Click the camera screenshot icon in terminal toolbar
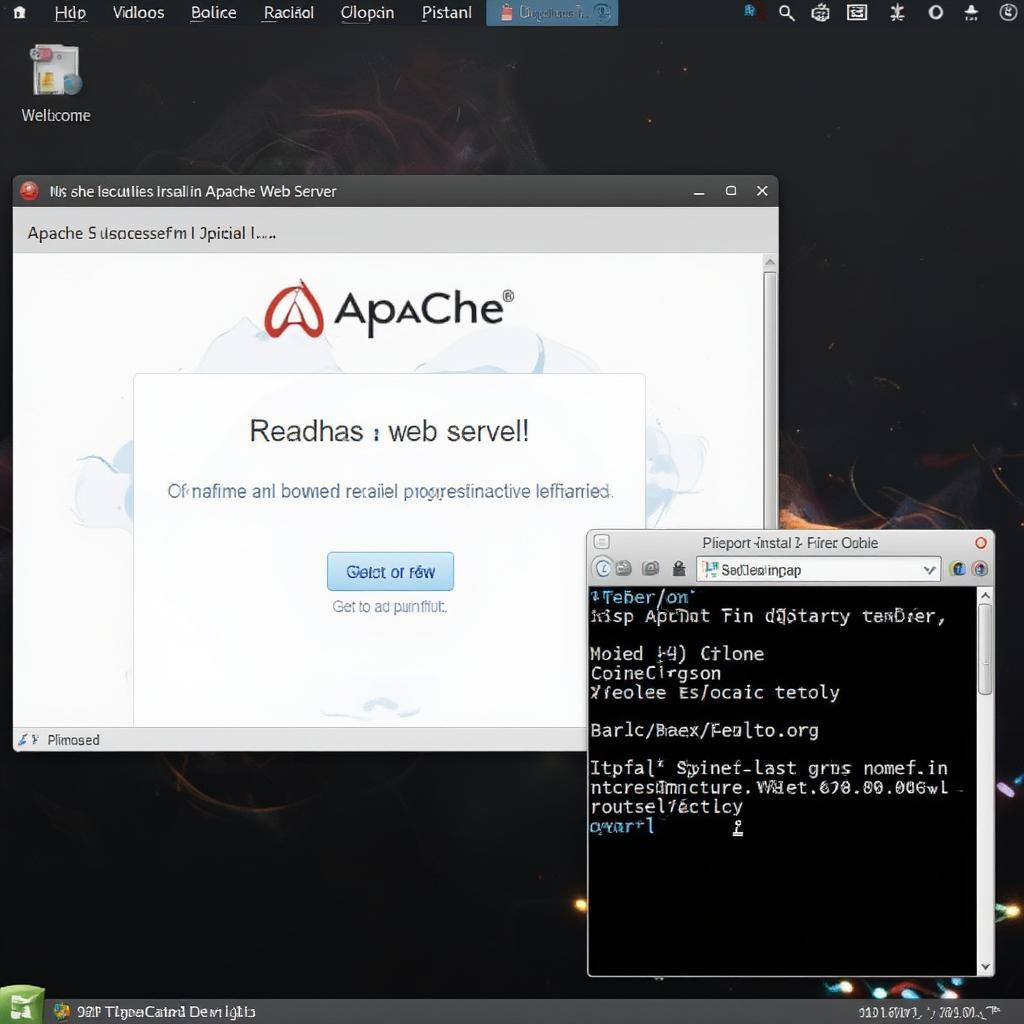 tap(650, 569)
